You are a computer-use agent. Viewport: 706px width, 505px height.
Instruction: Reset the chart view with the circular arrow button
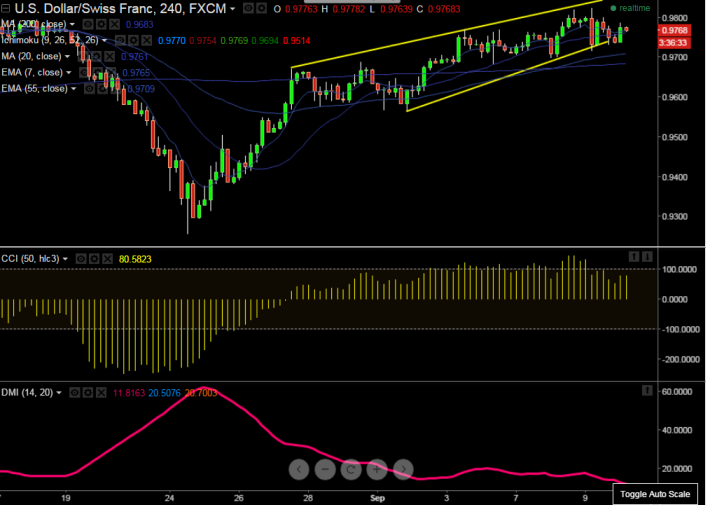pyautogui.click(x=351, y=469)
